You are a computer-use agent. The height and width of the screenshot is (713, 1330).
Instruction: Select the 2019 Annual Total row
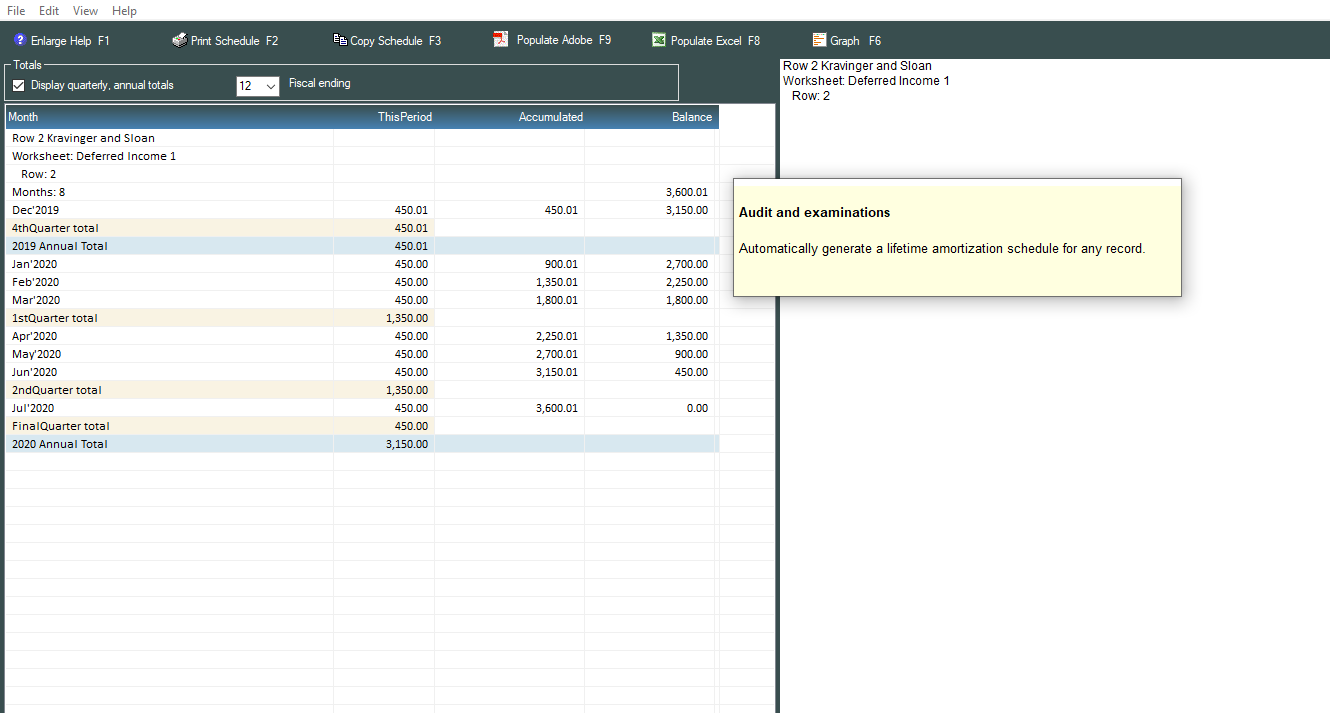click(361, 246)
